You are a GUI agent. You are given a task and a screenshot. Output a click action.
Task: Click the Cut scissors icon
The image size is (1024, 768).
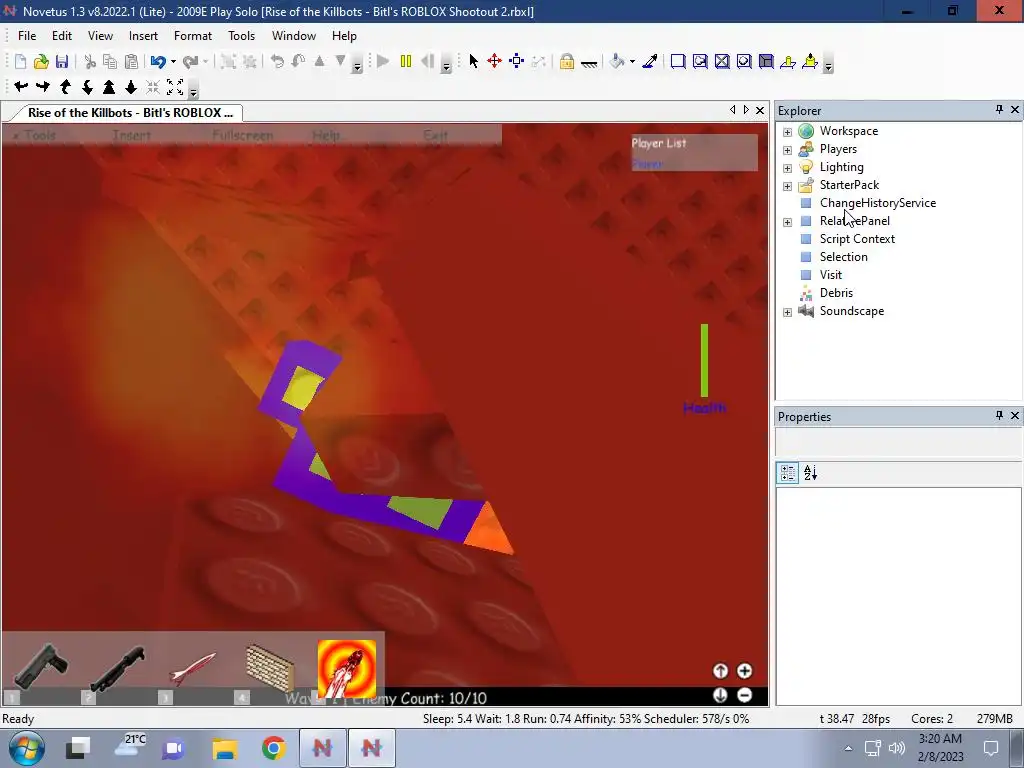[90, 61]
